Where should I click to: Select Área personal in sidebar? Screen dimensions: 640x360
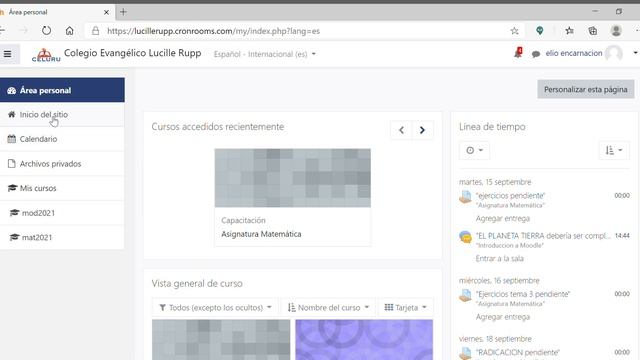[62, 90]
